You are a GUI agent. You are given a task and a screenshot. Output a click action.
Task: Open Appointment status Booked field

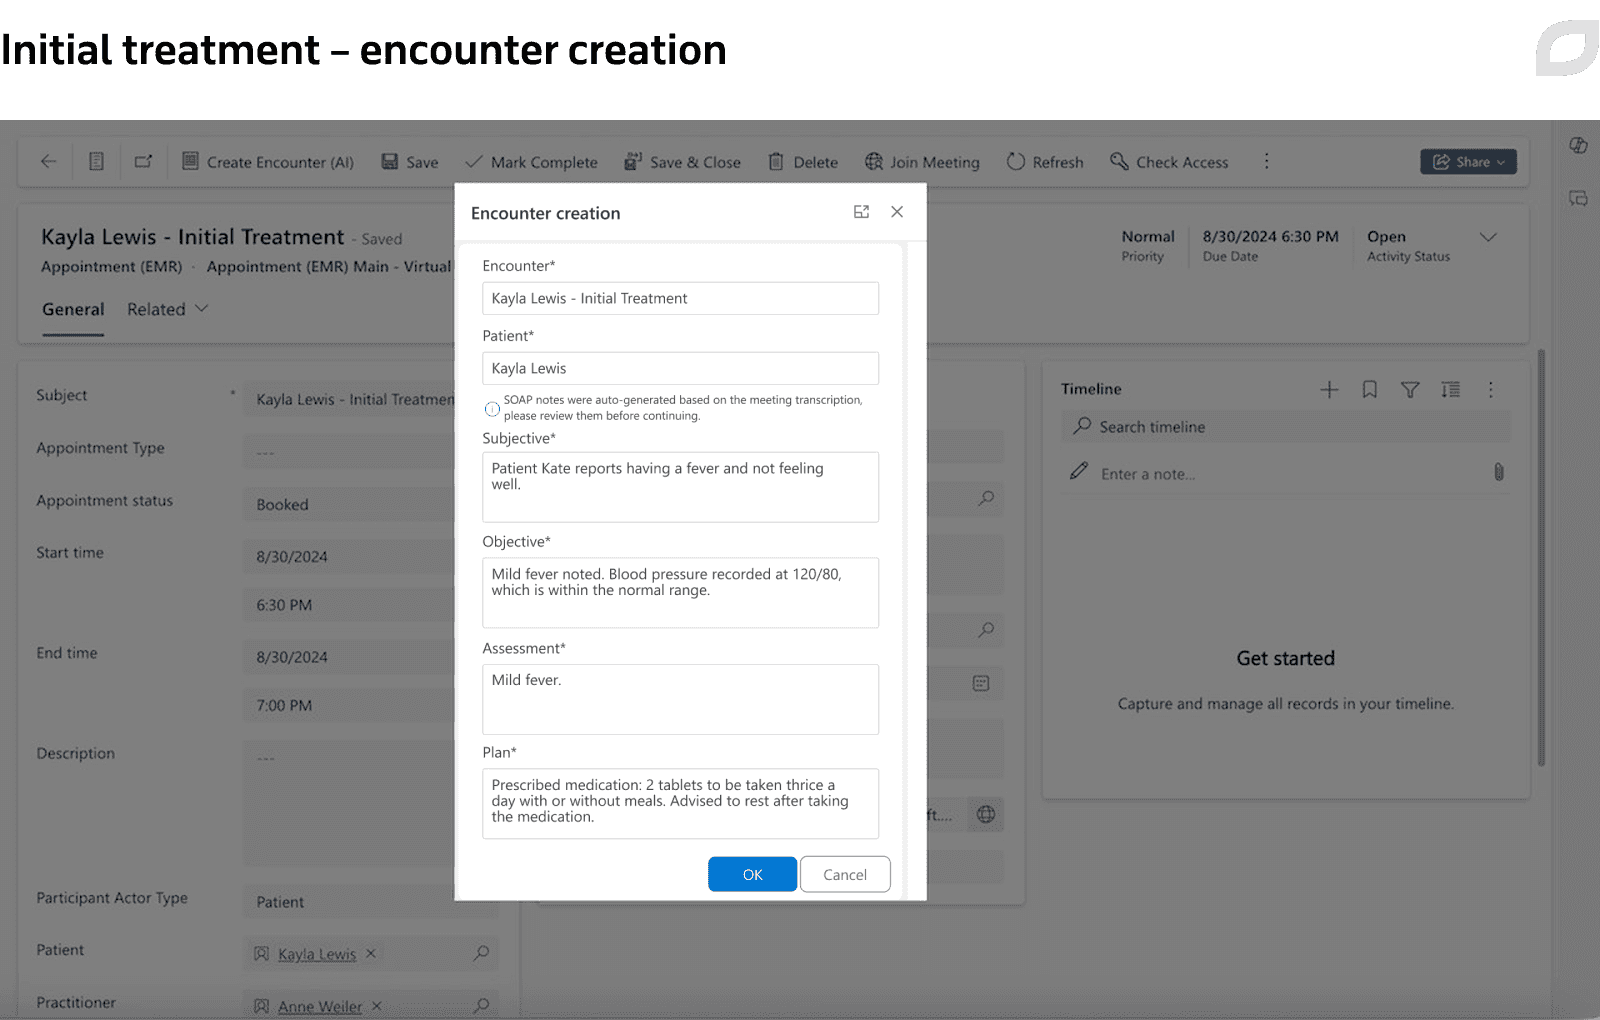[349, 505]
